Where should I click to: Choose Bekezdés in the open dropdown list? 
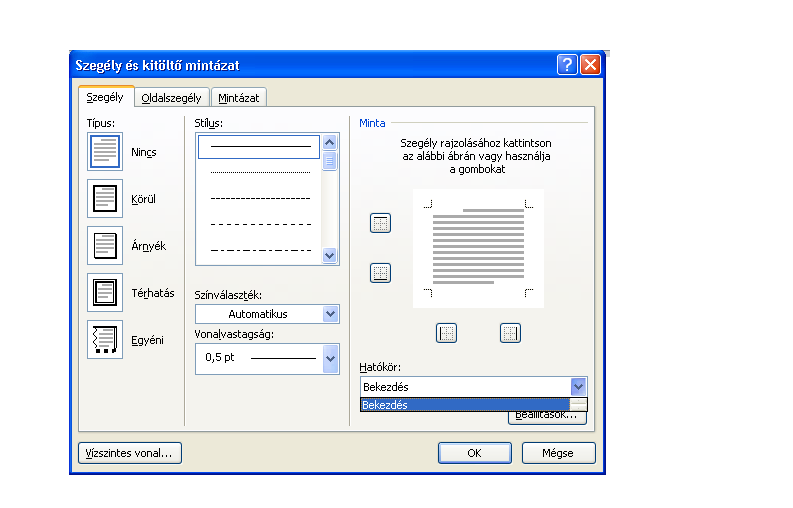pos(465,405)
